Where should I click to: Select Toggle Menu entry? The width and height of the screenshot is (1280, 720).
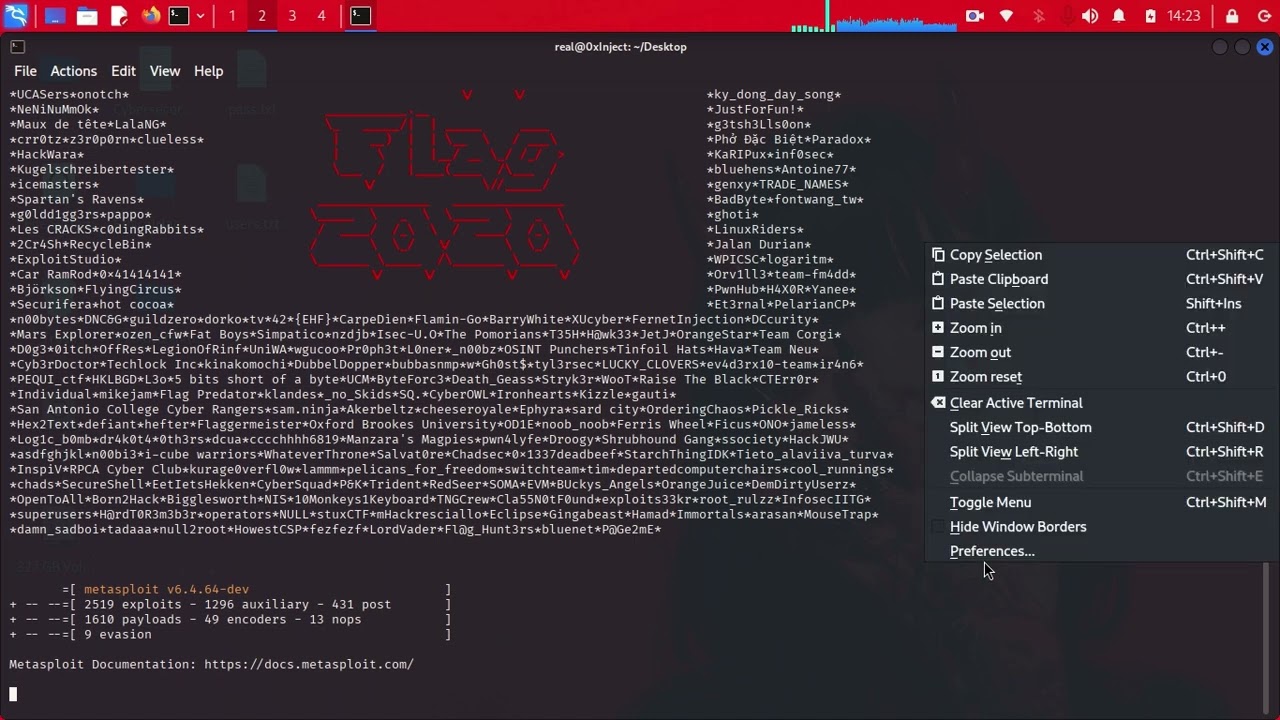coord(1099,502)
